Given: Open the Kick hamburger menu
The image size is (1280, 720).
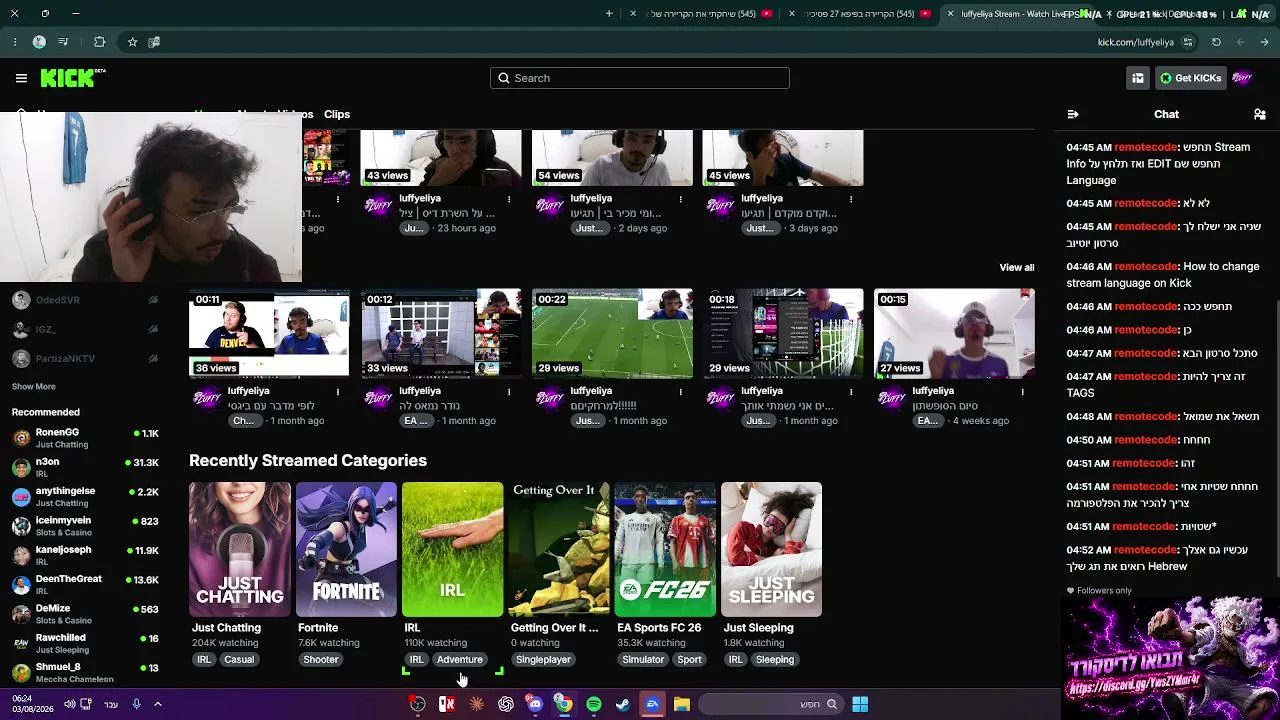Looking at the screenshot, I should click(21, 78).
